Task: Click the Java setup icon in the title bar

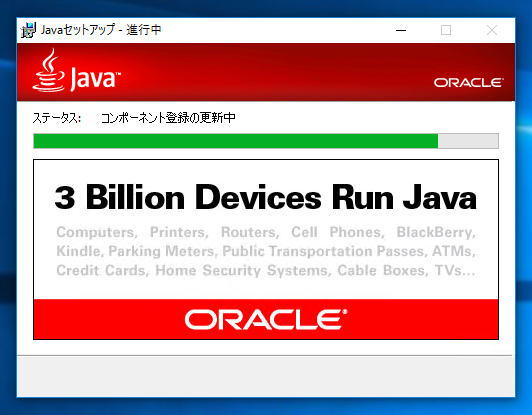Action: pos(28,30)
